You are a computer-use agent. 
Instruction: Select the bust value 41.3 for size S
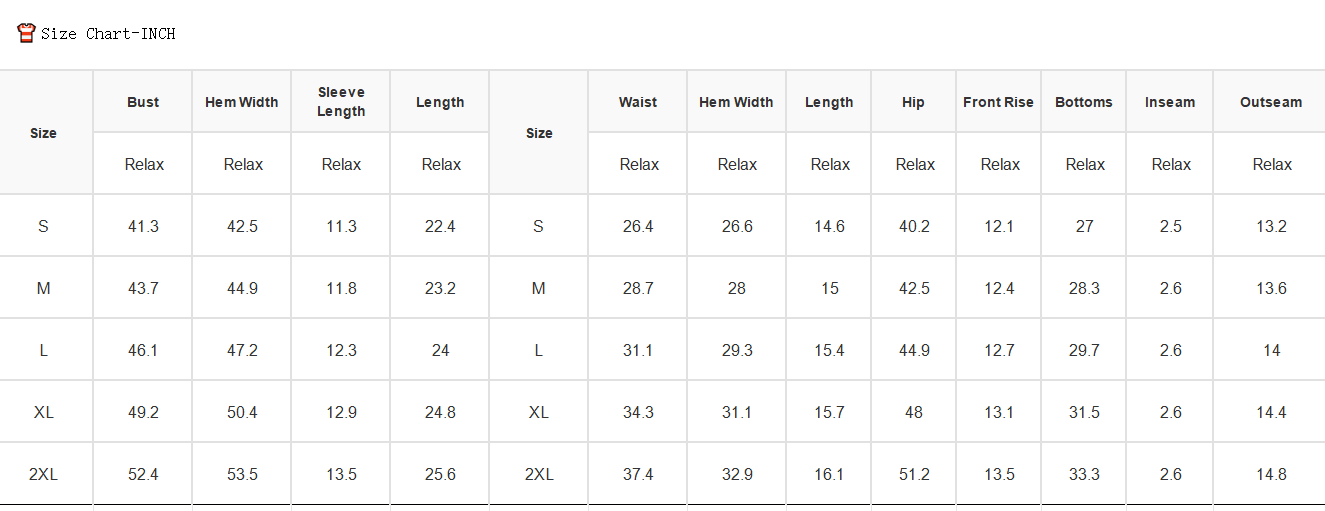(143, 226)
